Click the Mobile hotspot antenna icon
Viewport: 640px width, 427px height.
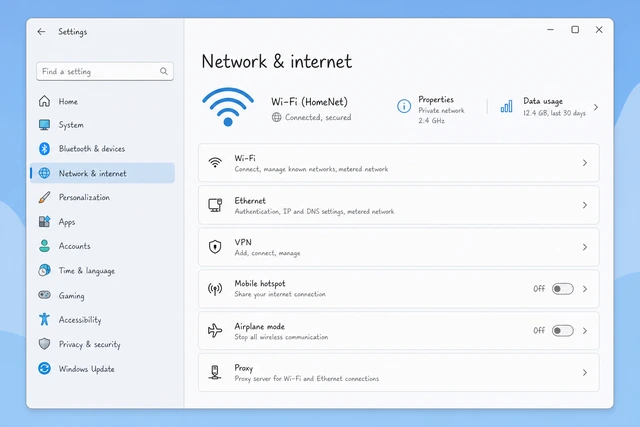(215, 289)
